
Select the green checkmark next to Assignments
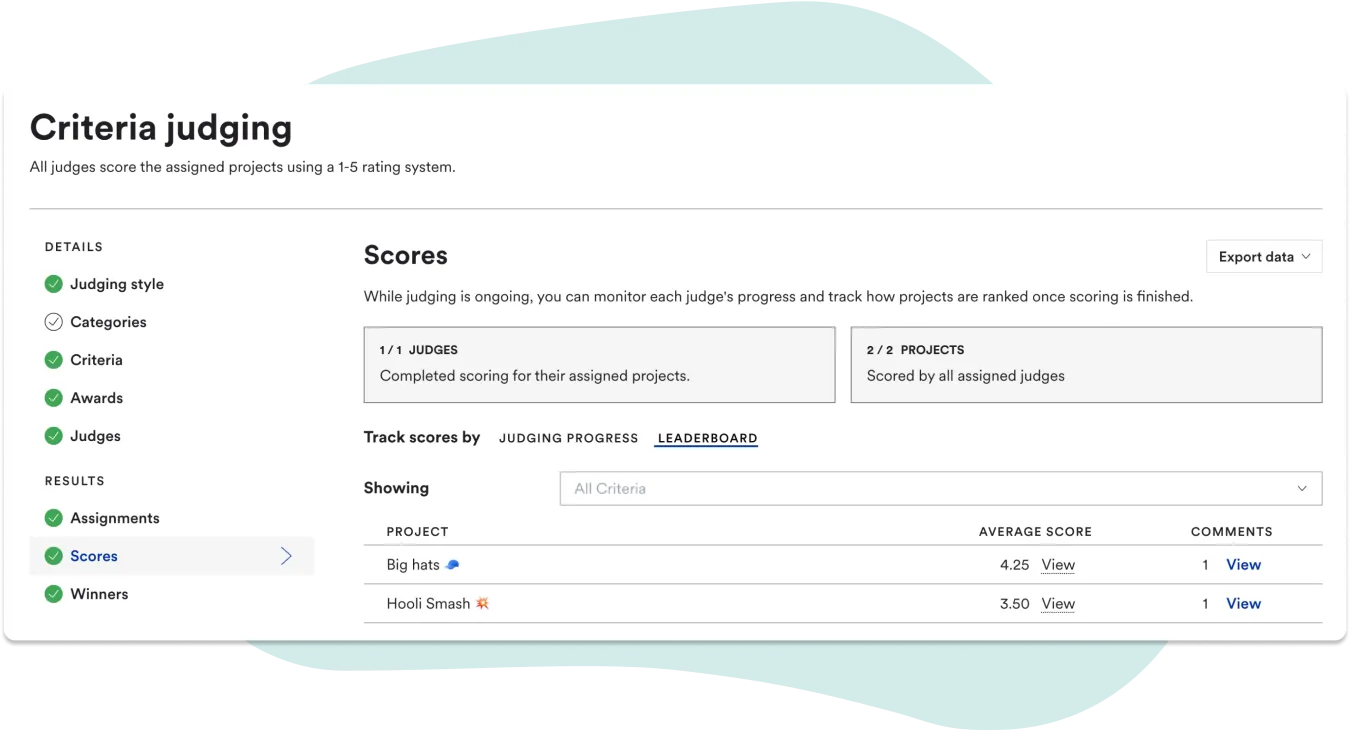pos(54,518)
